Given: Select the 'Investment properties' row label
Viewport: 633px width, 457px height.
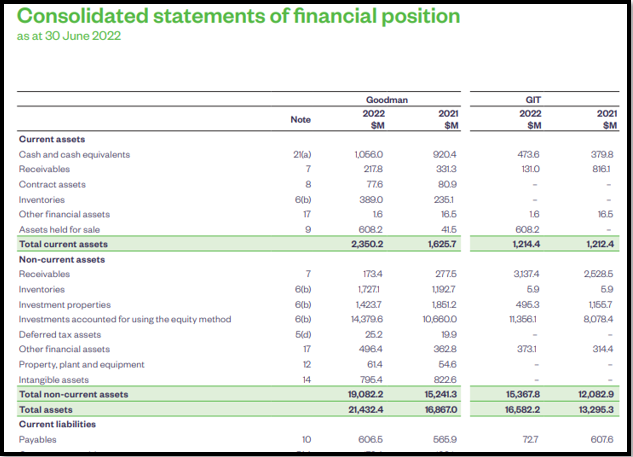Looking at the screenshot, I should [x=65, y=305].
